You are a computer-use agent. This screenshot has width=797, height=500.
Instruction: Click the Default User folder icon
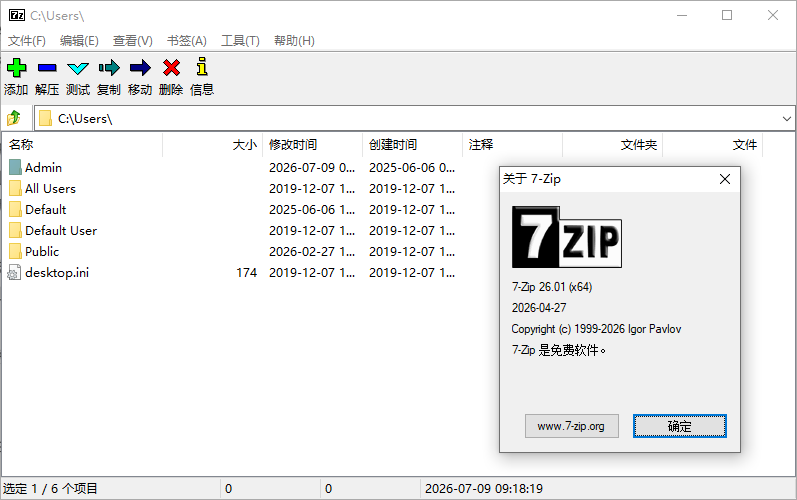coord(15,230)
